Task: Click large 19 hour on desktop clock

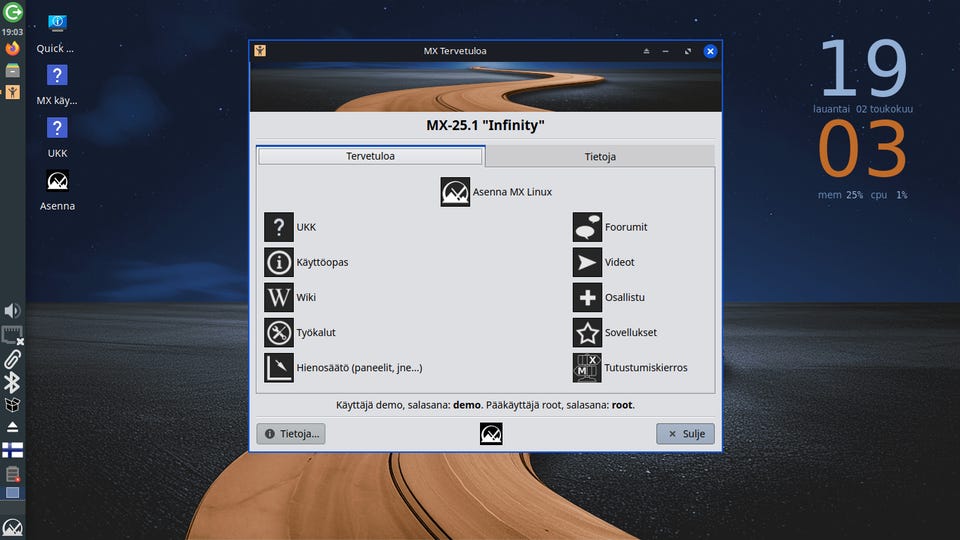Action: pyautogui.click(x=863, y=69)
